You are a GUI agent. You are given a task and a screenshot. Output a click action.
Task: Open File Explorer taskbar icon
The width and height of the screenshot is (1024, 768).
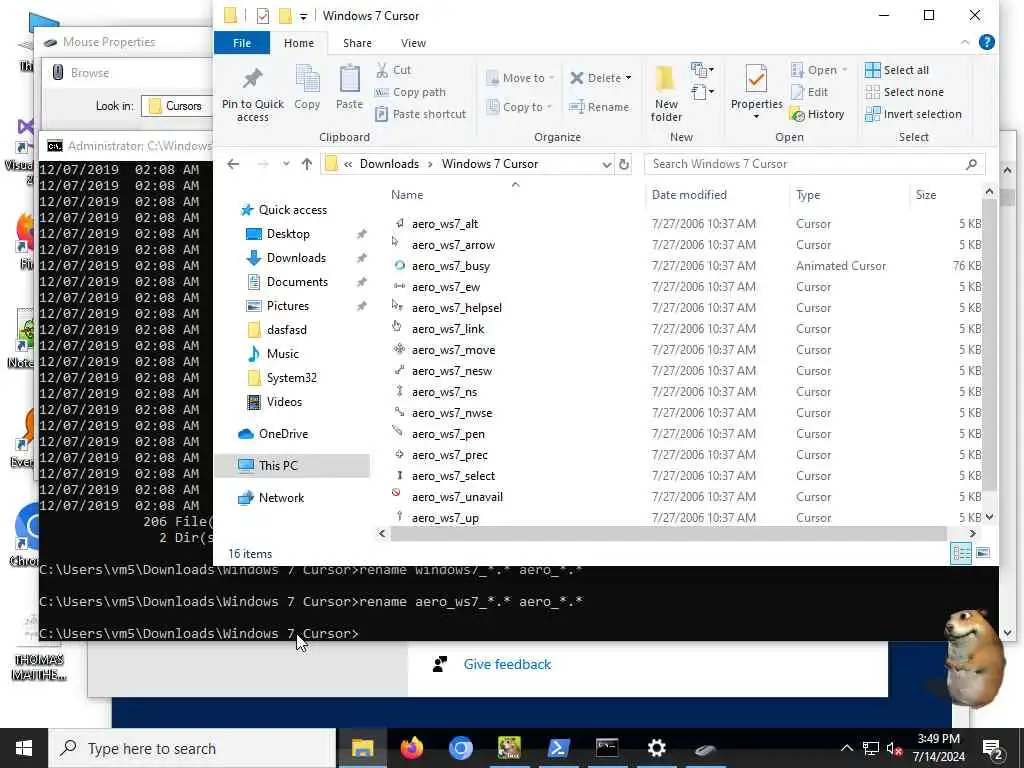[362, 748]
